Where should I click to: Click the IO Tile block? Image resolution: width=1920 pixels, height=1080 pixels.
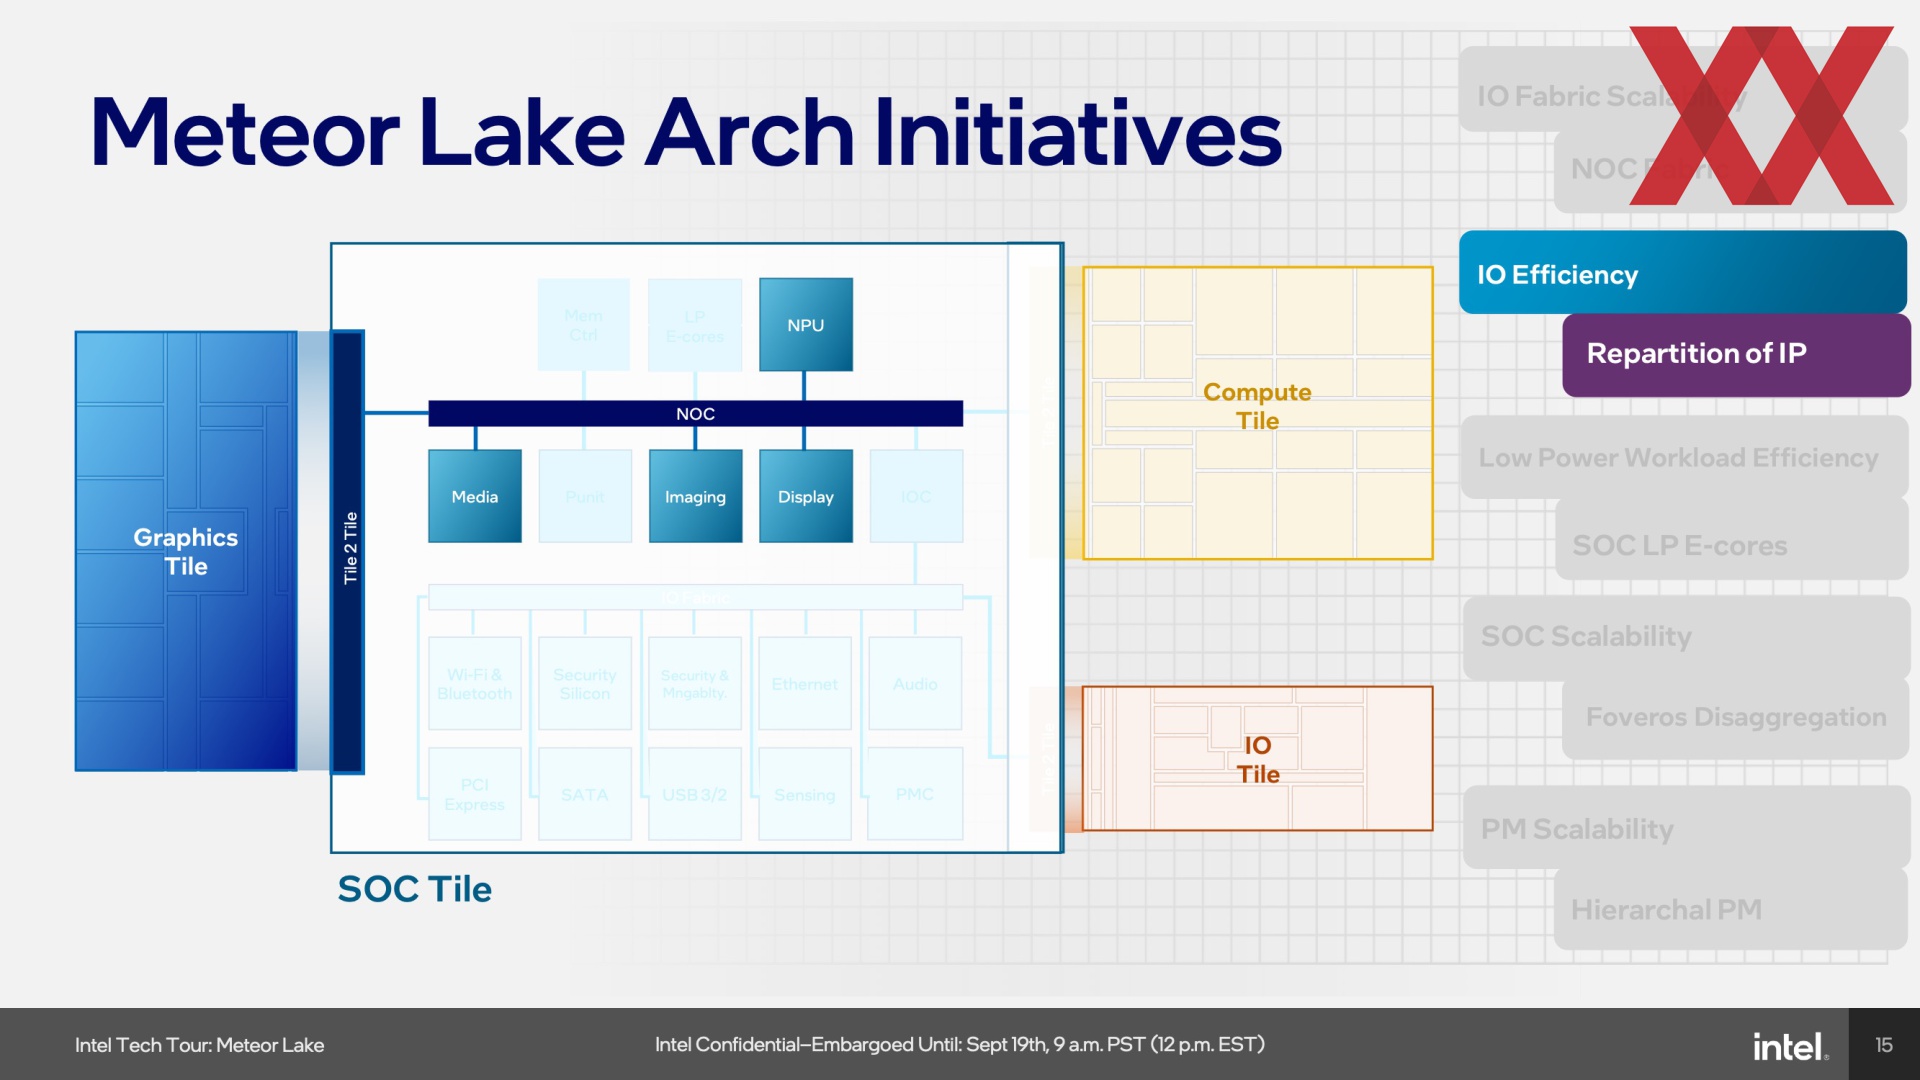(1257, 758)
